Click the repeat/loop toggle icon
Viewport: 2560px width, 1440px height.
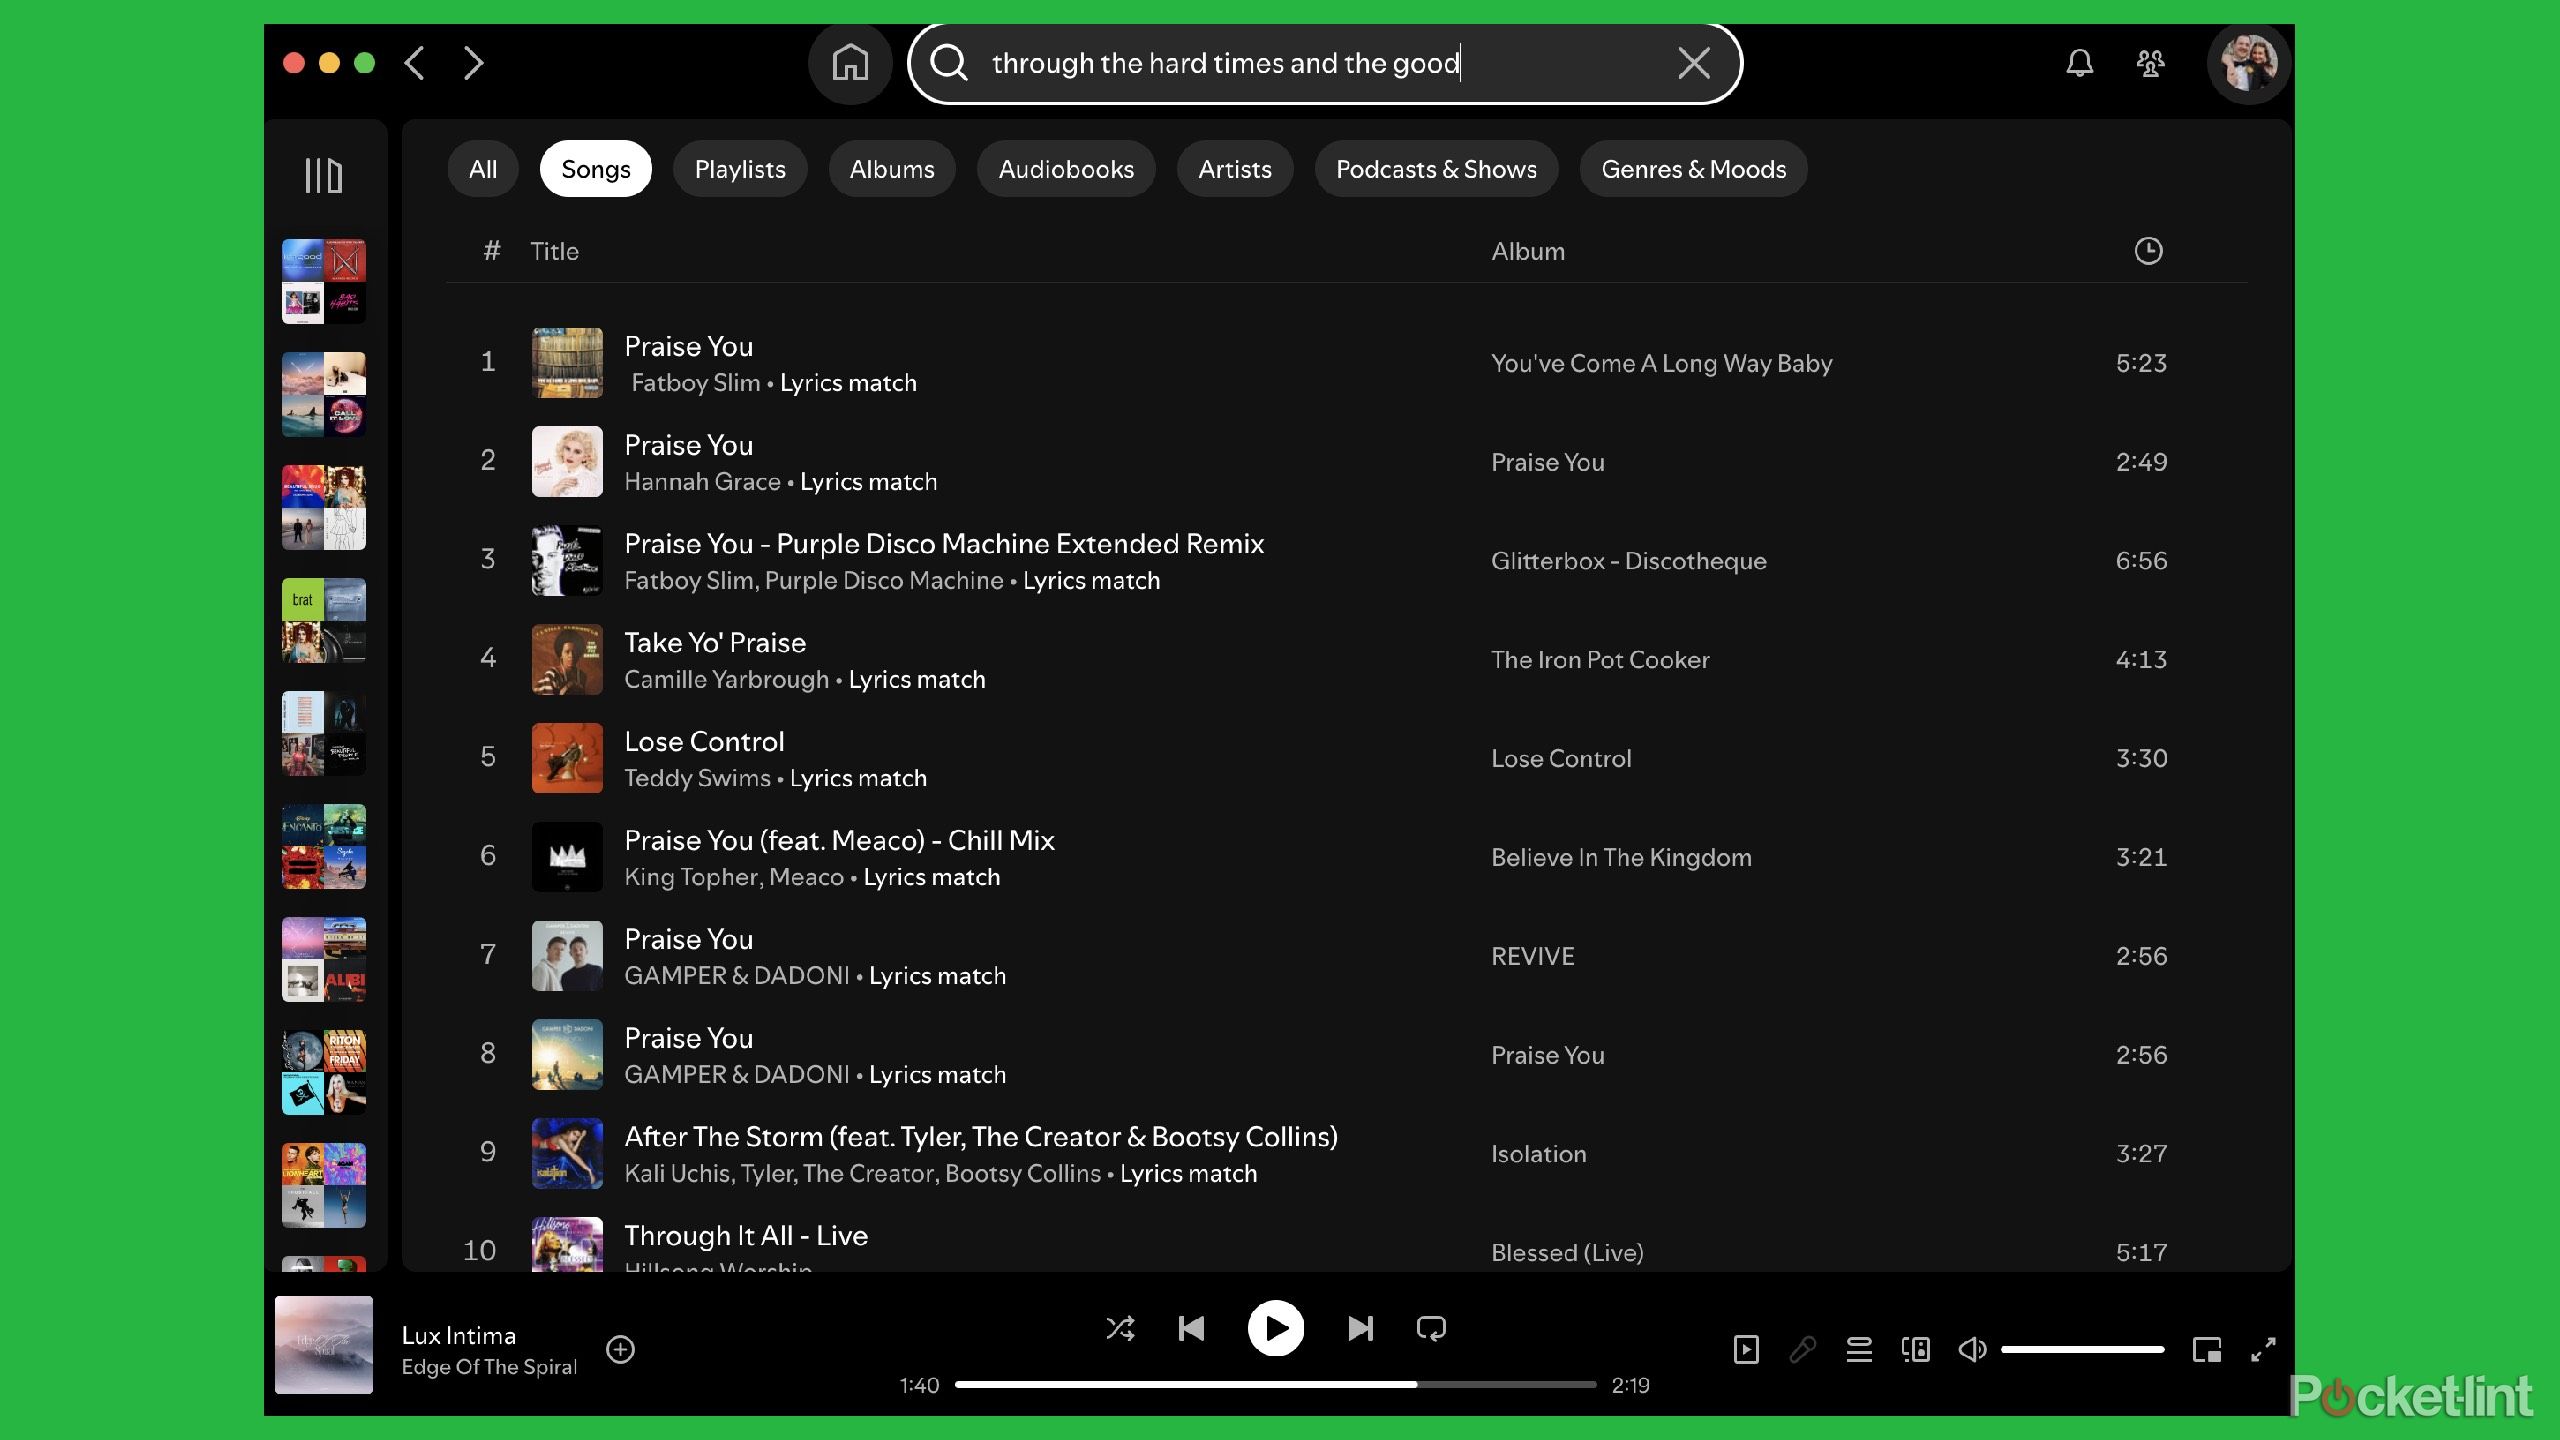click(1433, 1329)
